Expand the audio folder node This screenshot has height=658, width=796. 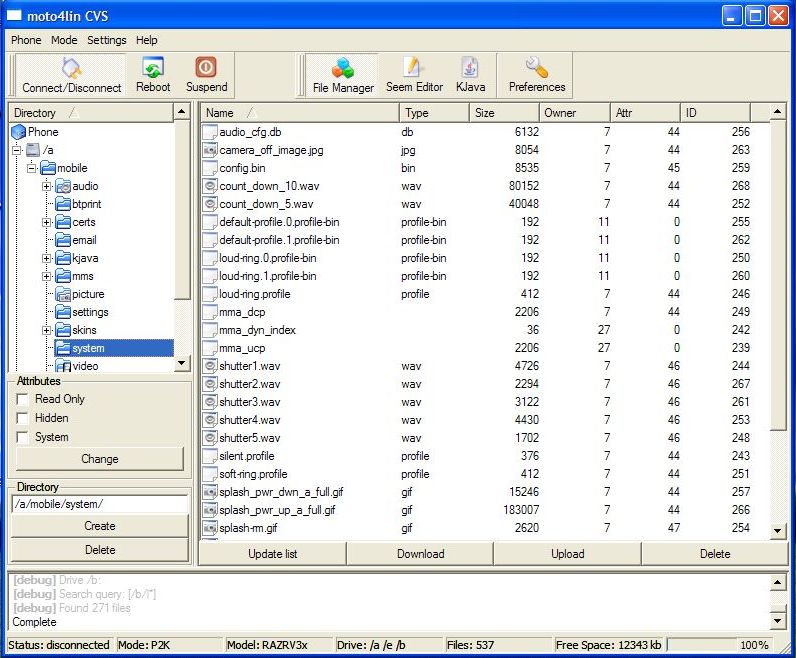(47, 186)
